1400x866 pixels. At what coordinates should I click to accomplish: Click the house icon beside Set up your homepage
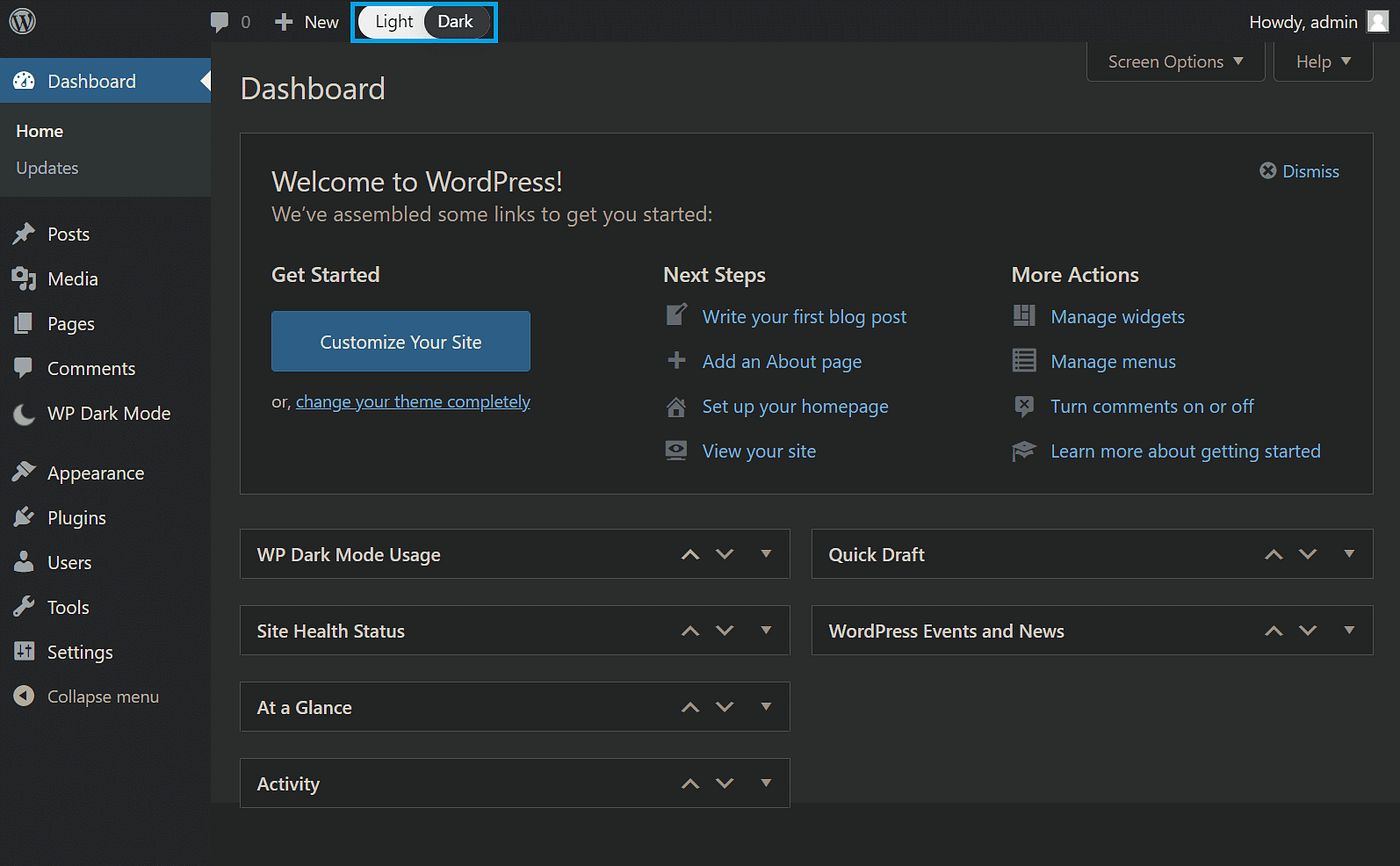pyautogui.click(x=676, y=406)
